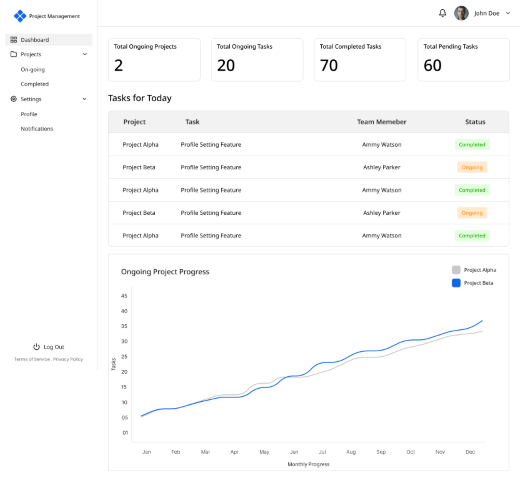
Task: Expand the John Doe account dropdown arrow
Action: pyautogui.click(x=508, y=13)
